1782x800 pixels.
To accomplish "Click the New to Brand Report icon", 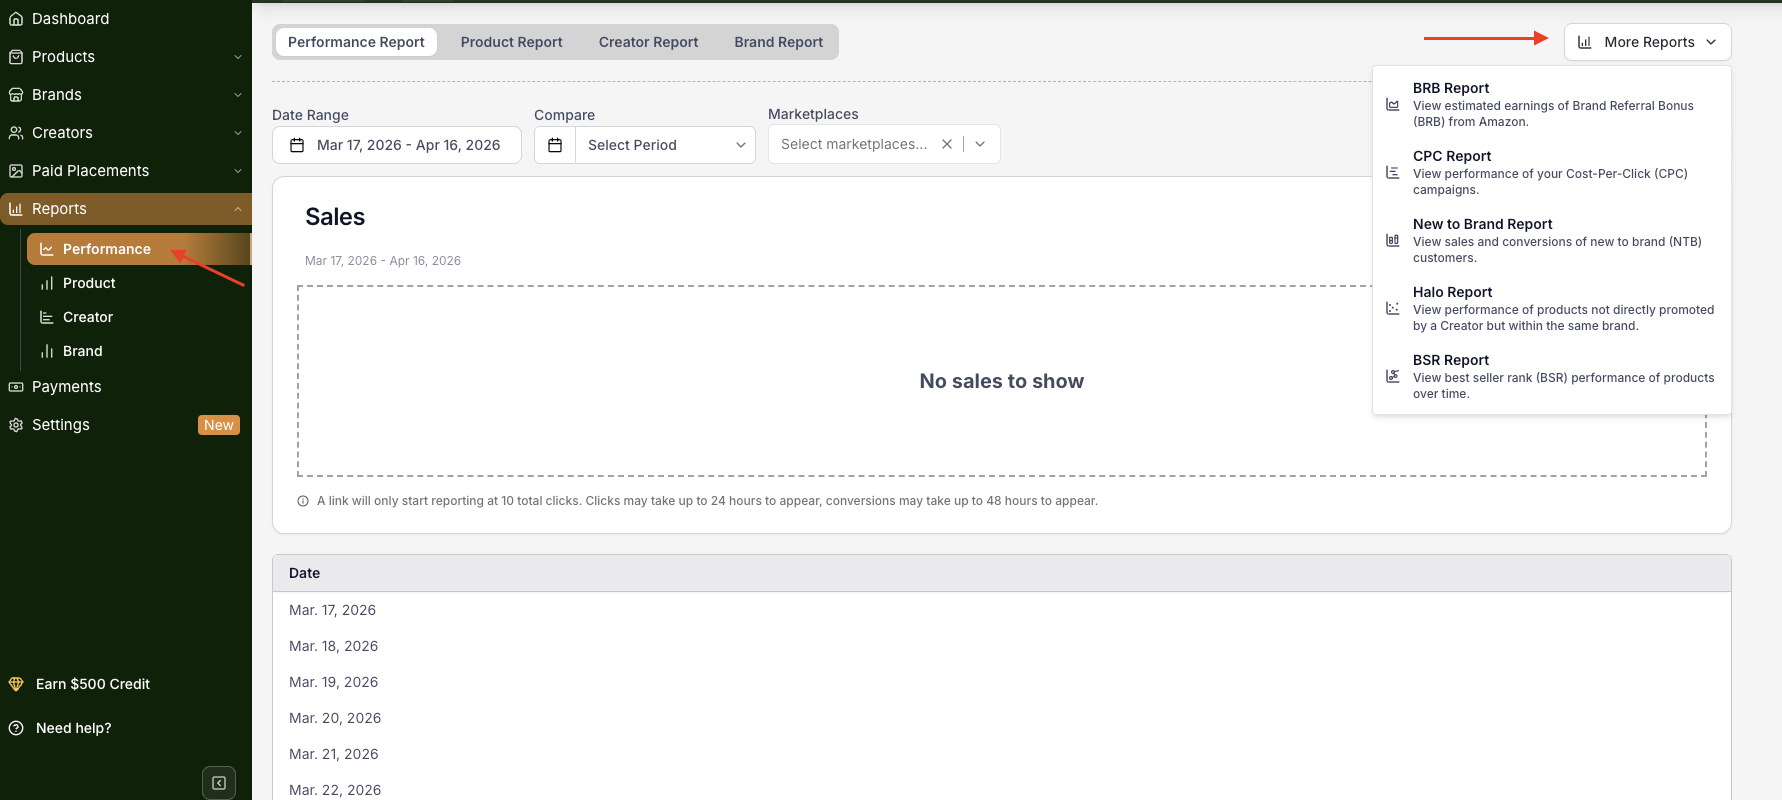I will click(x=1392, y=240).
